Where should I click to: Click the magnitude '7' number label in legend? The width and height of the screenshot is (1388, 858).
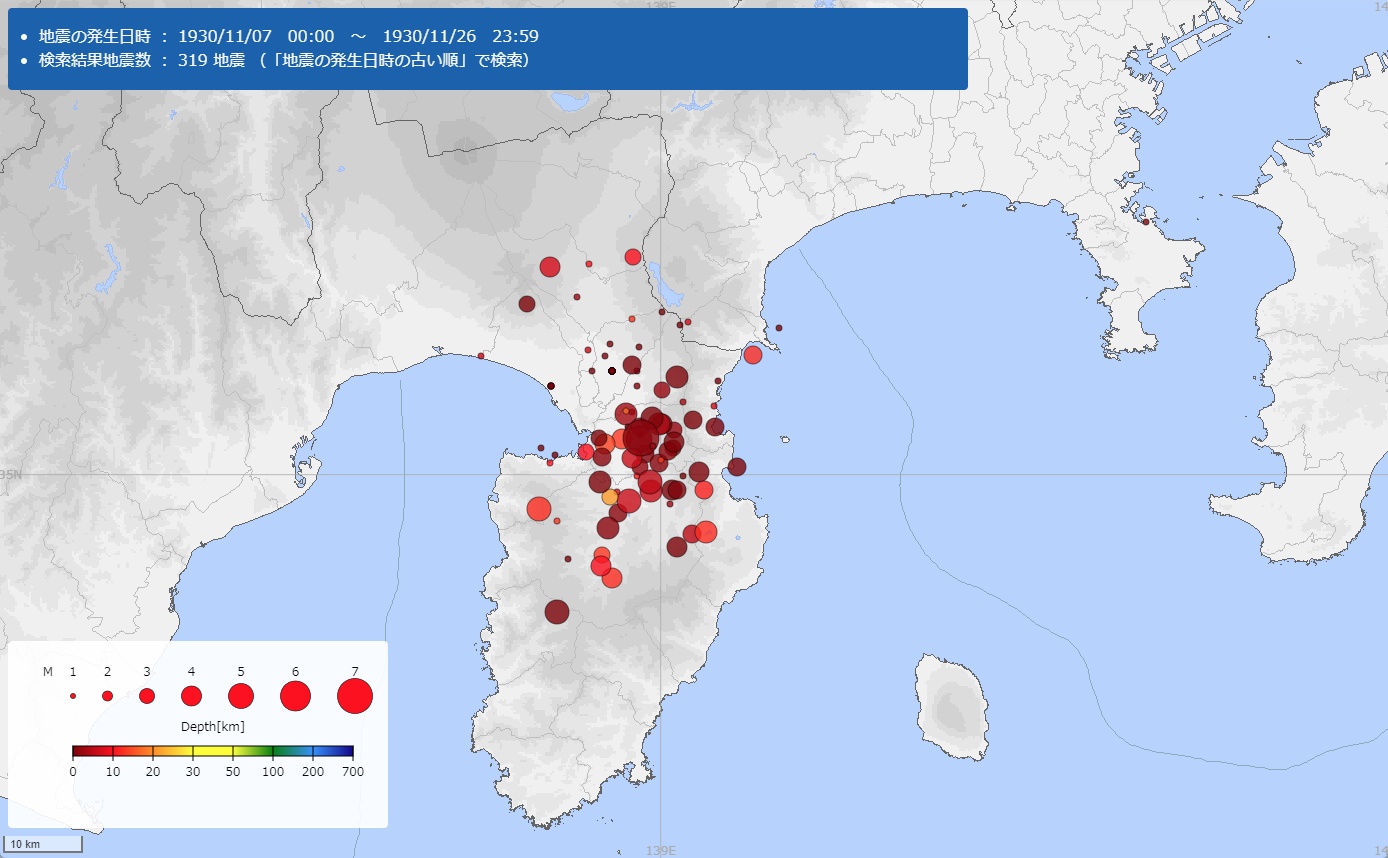pyautogui.click(x=355, y=671)
